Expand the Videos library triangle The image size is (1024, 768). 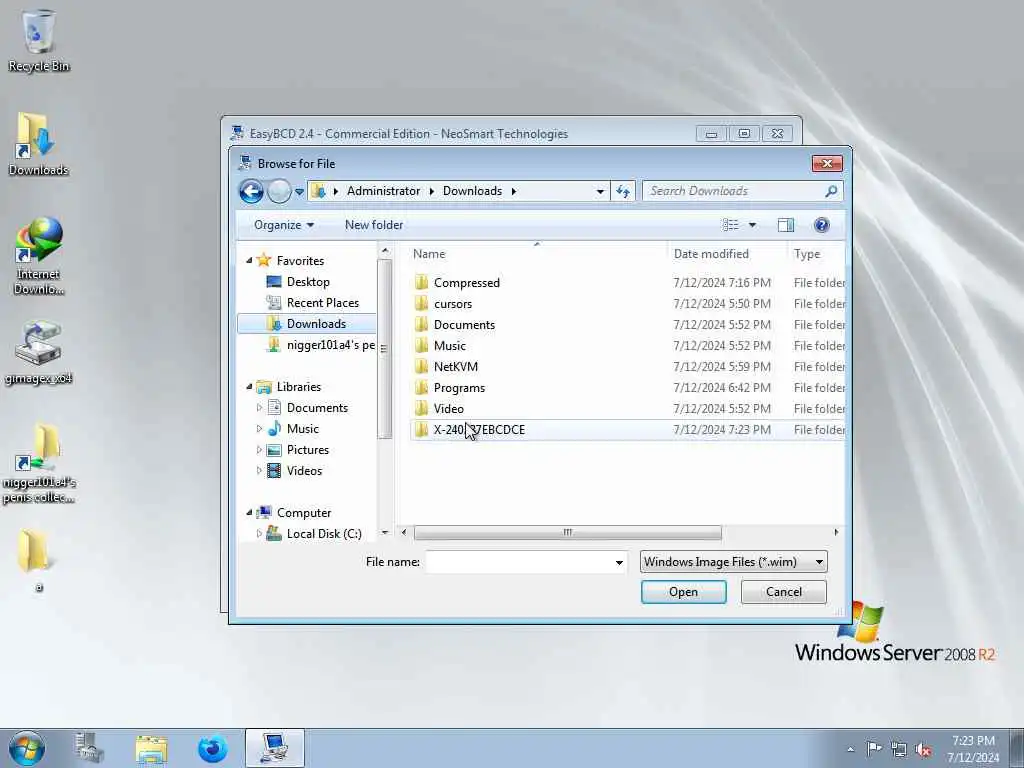click(x=259, y=470)
